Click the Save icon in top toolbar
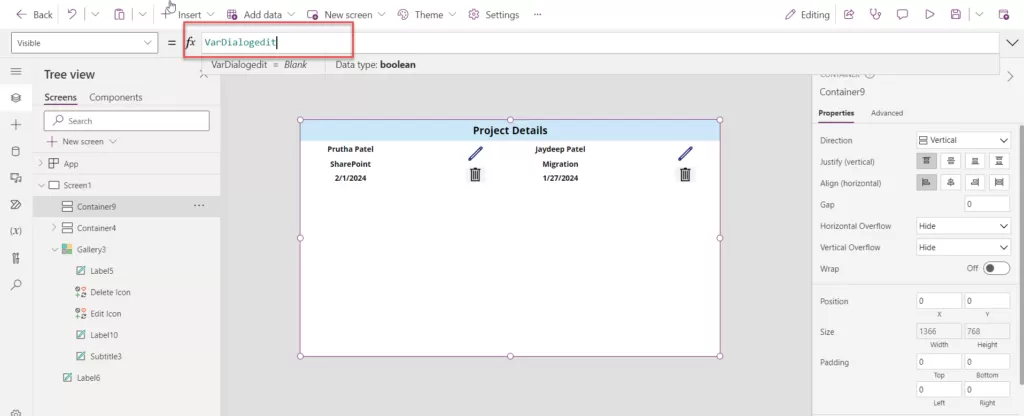The width and height of the screenshot is (1024, 416). click(x=956, y=15)
